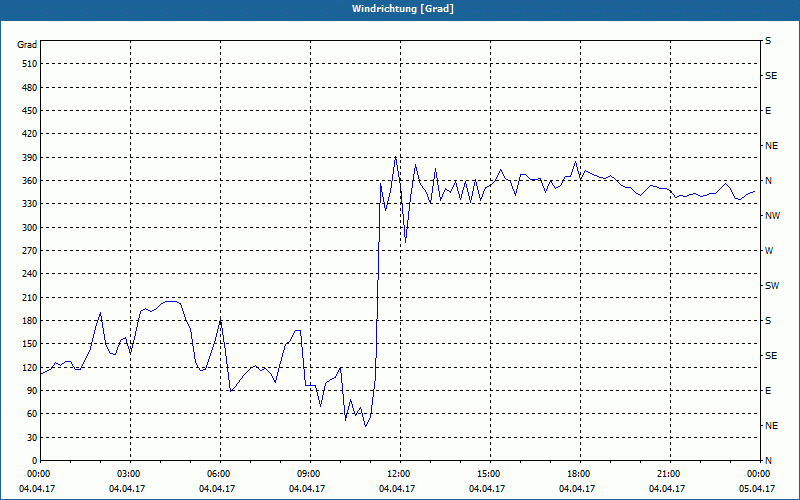
Task: Click the 00:00 time label above 04.04.17
Action: pyautogui.click(x=37, y=473)
